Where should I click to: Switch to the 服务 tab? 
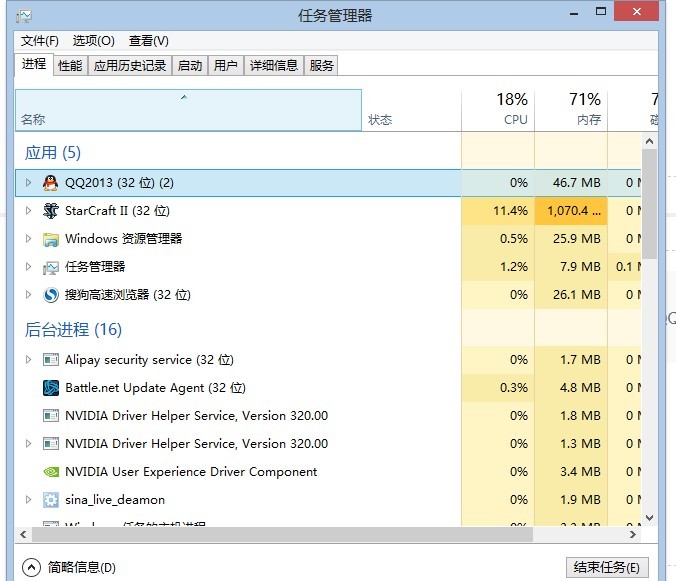click(x=321, y=66)
